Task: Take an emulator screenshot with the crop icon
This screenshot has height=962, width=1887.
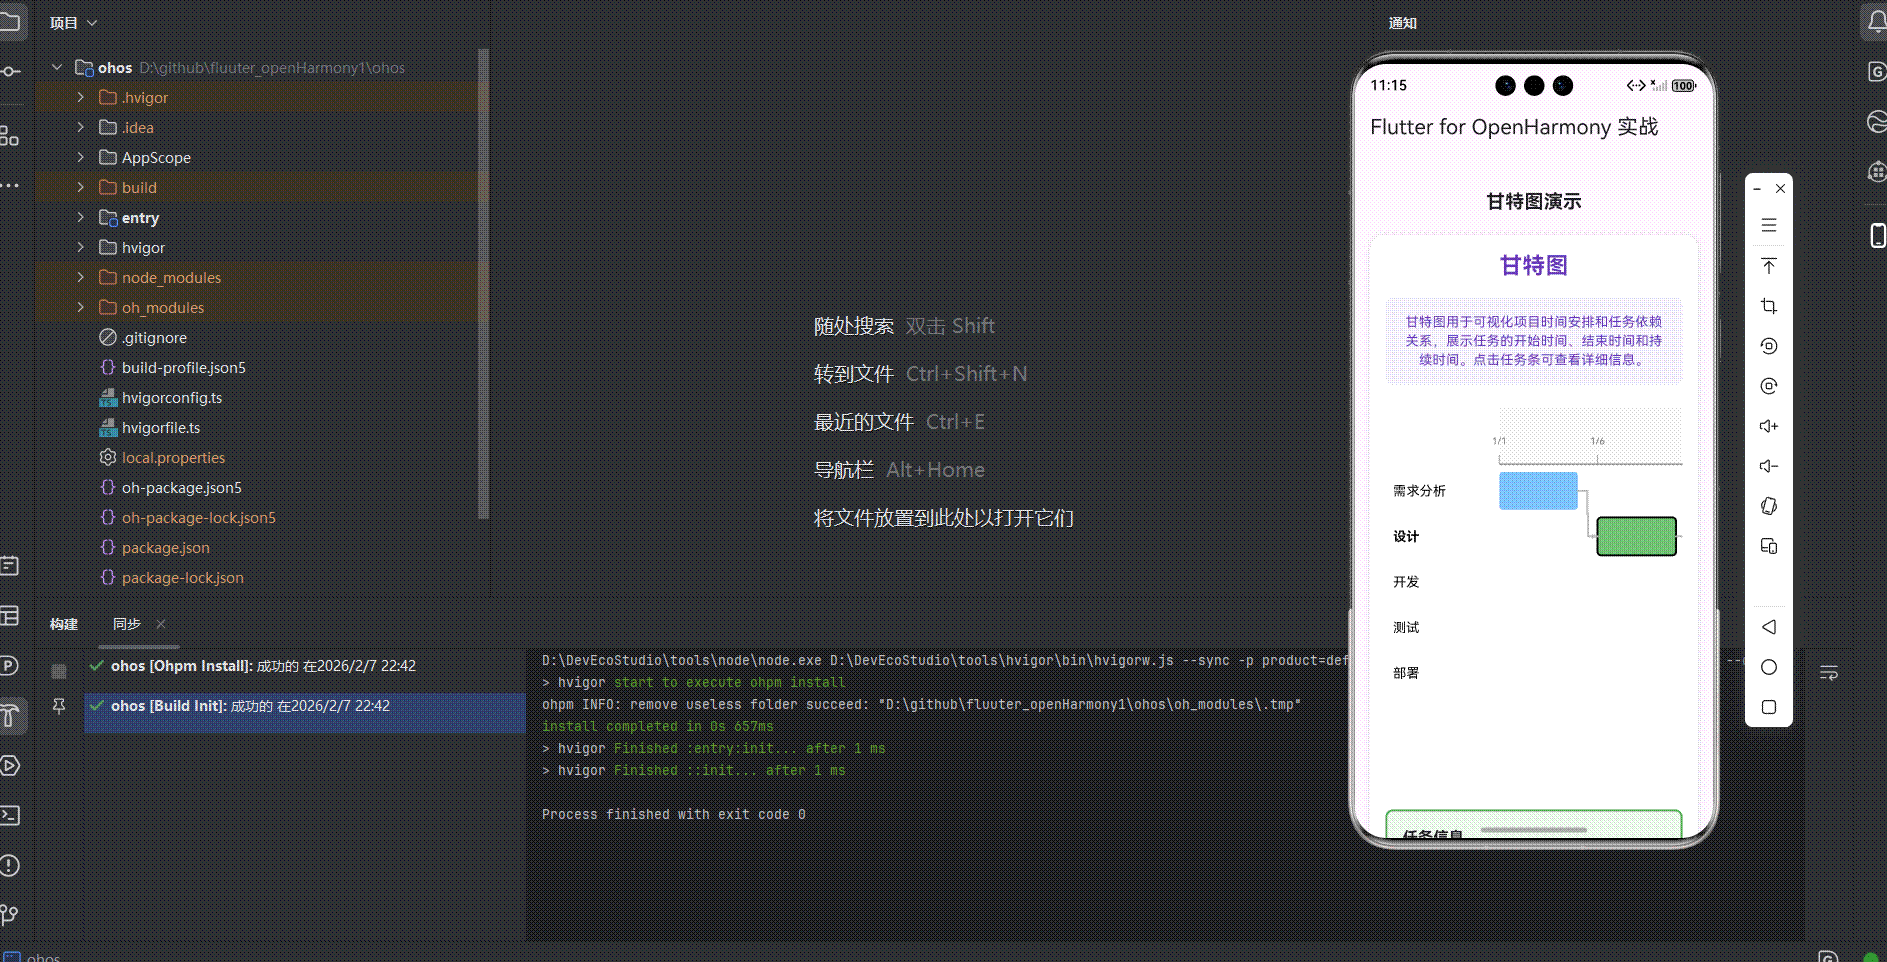Action: [1768, 306]
